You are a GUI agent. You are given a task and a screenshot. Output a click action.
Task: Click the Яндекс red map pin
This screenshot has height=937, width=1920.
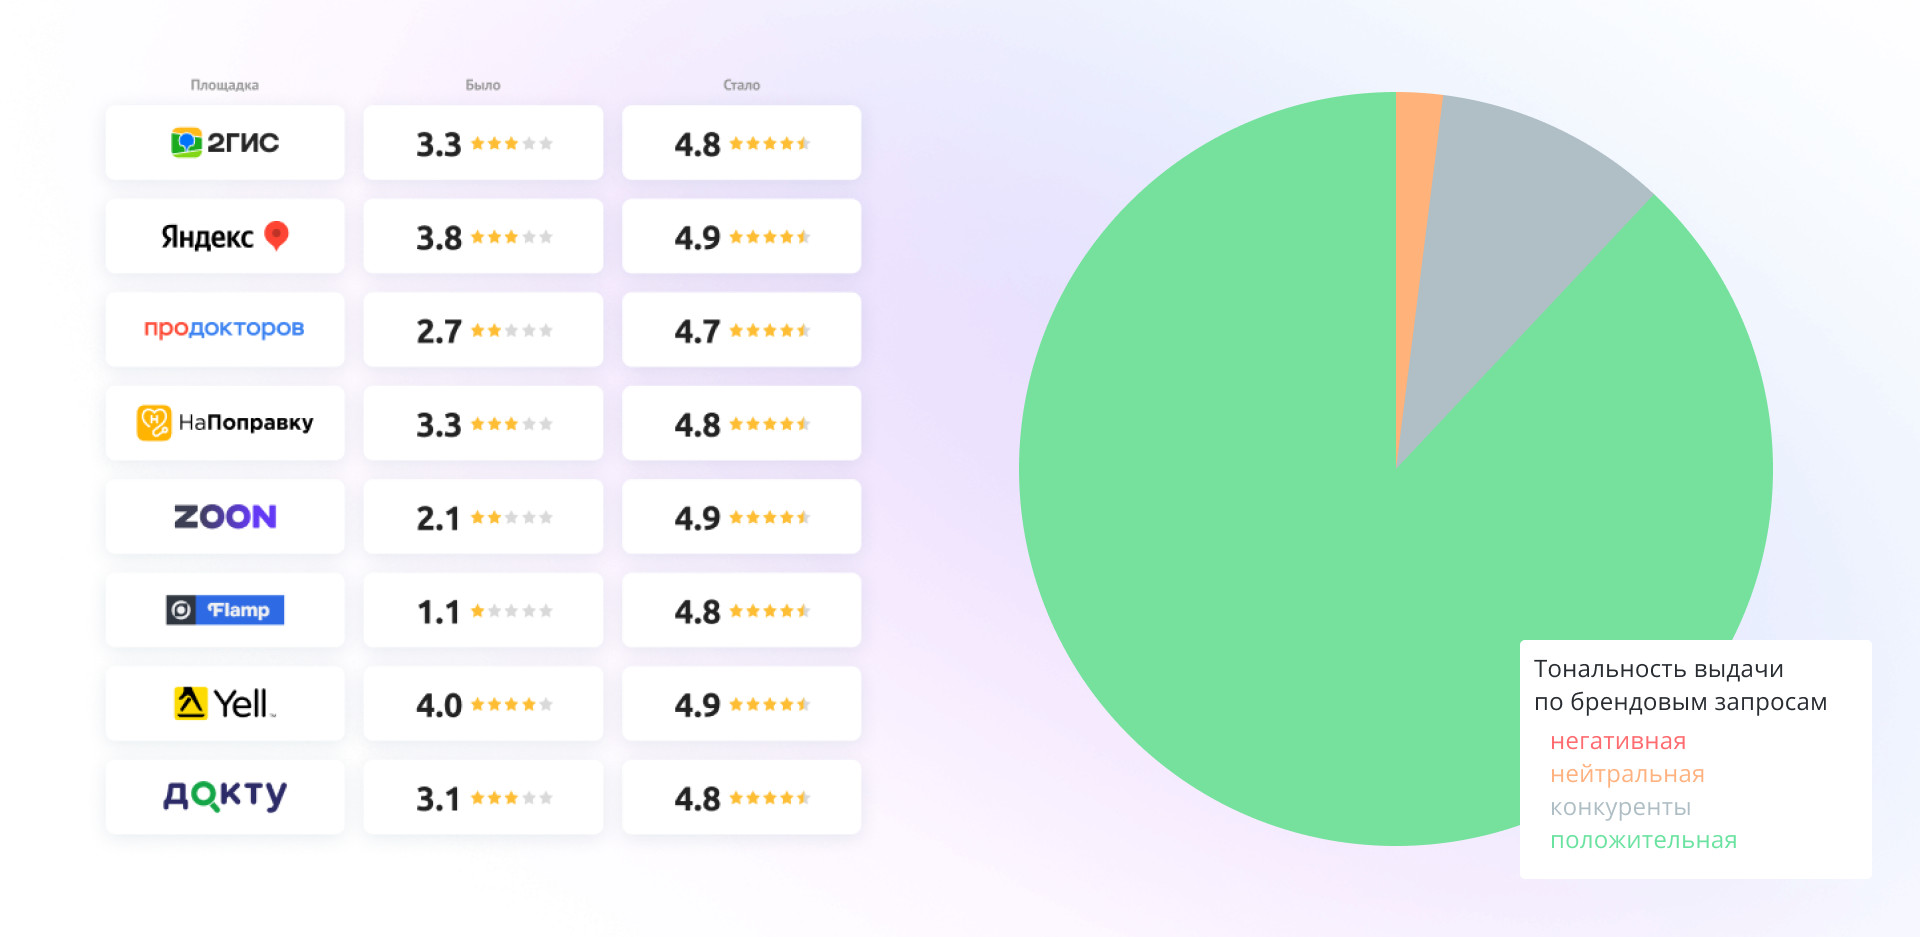[276, 236]
